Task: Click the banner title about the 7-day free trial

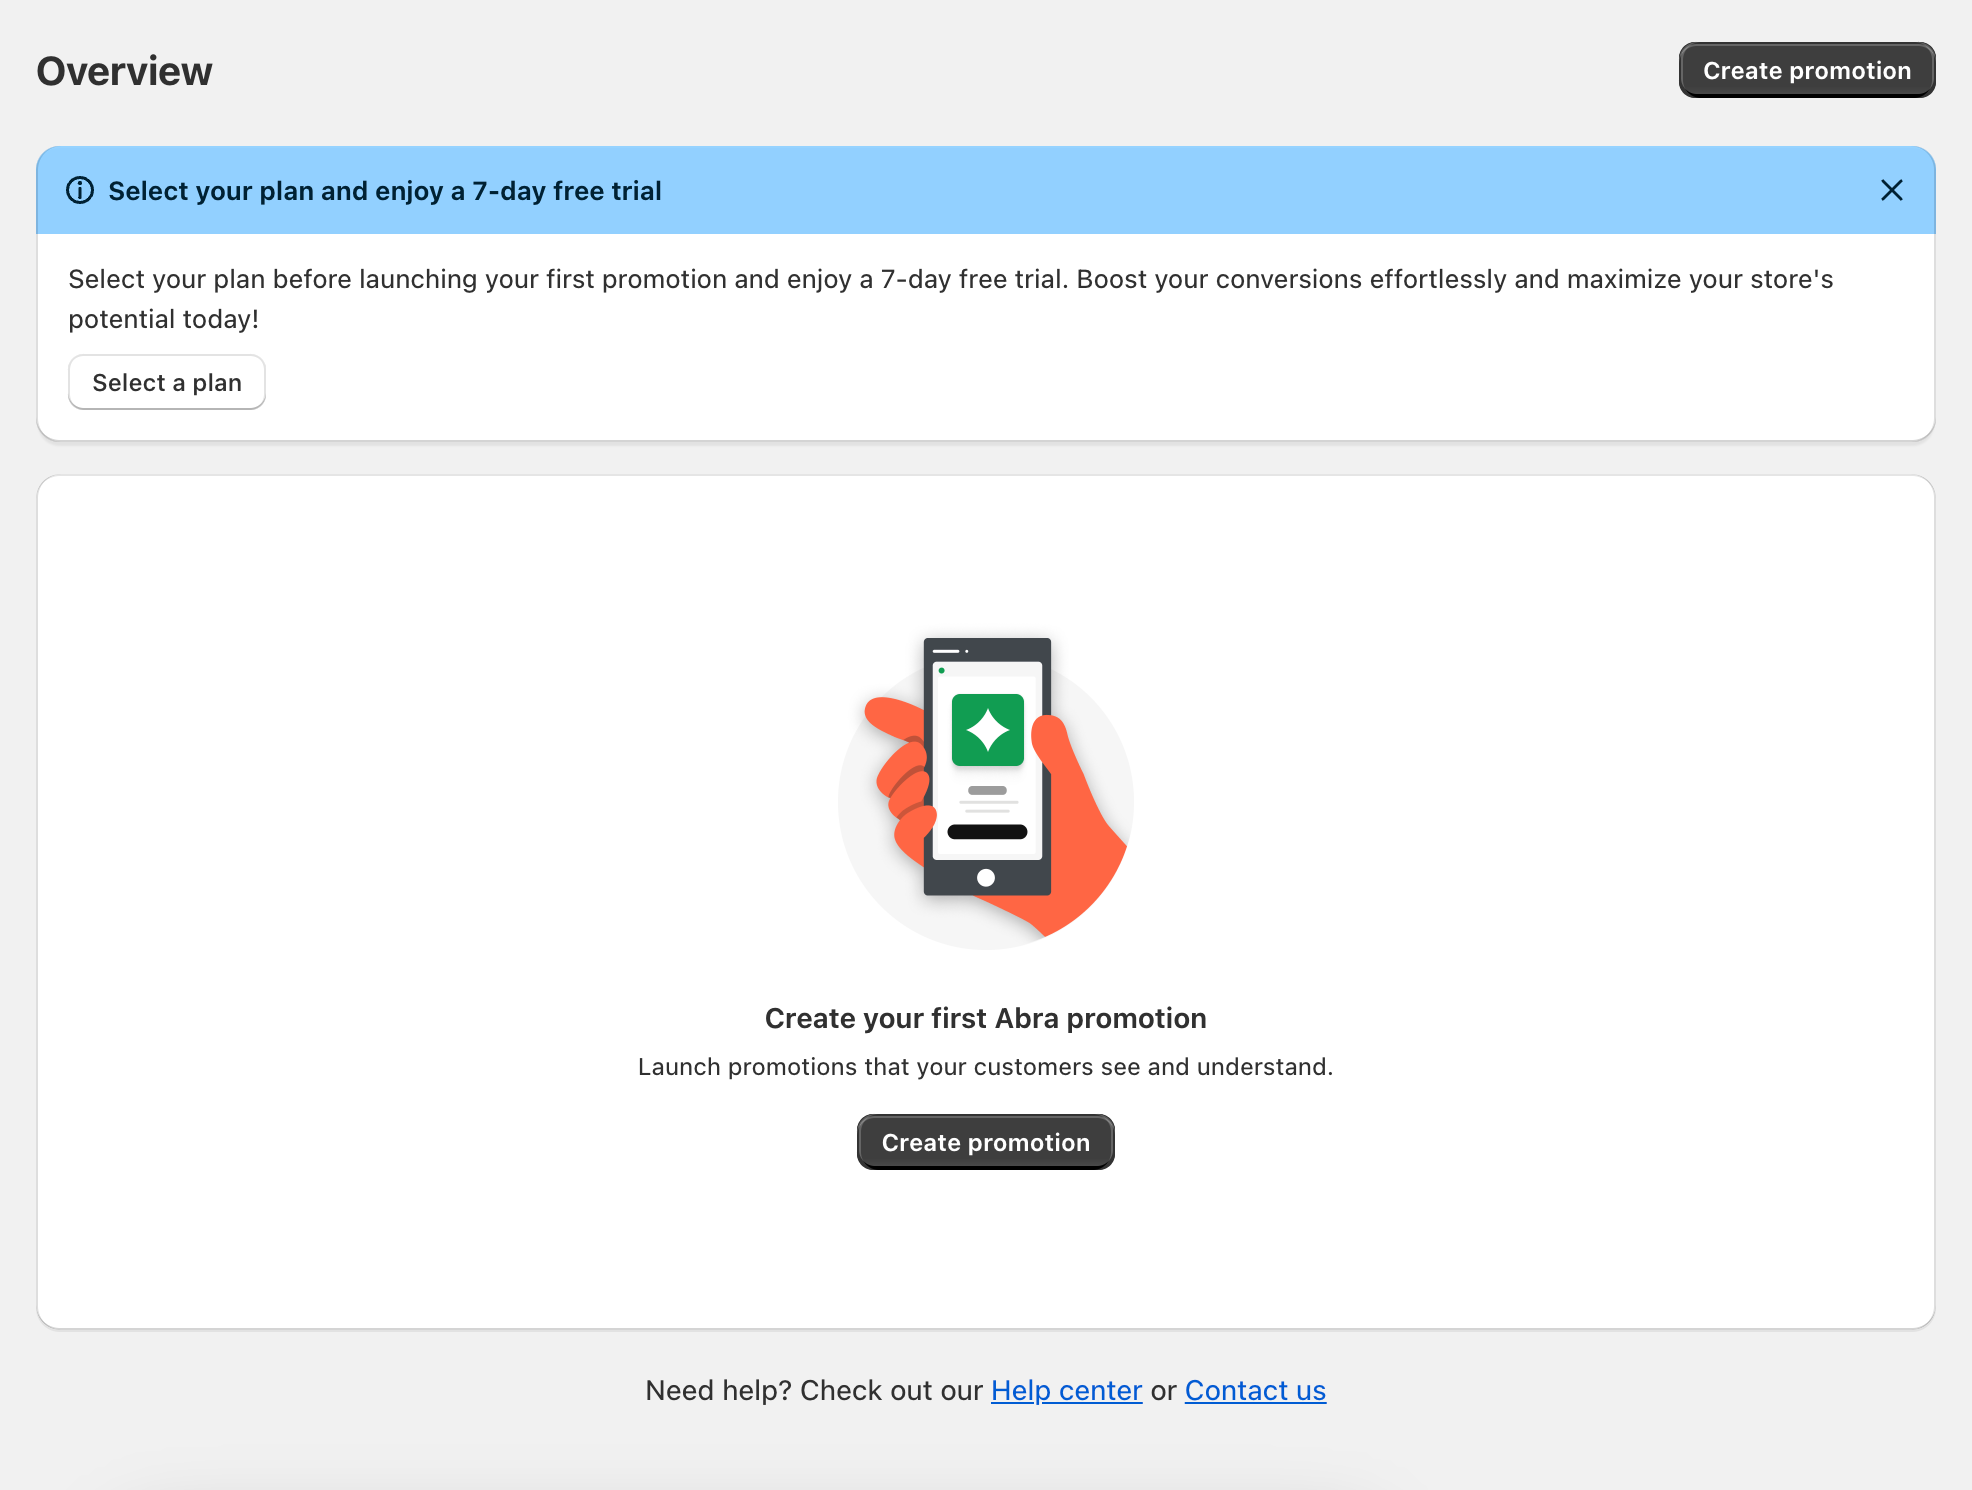Action: 384,190
